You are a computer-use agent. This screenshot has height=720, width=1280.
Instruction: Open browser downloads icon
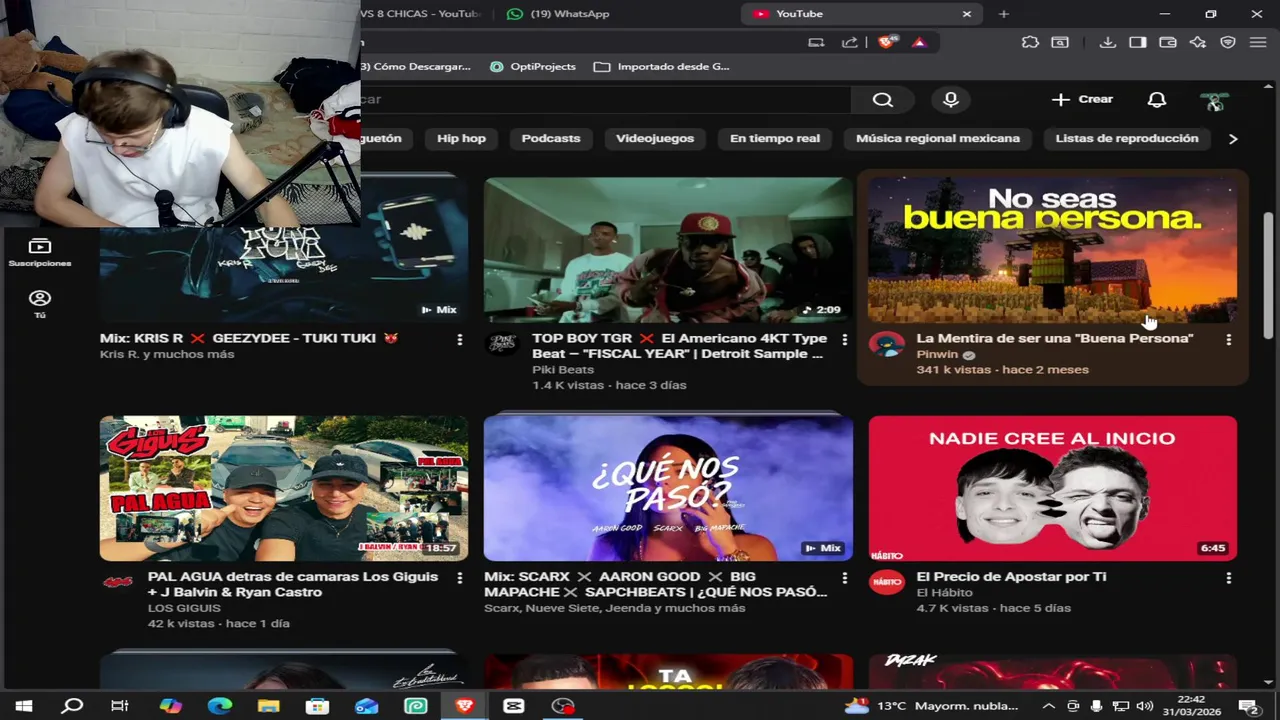click(x=1107, y=42)
